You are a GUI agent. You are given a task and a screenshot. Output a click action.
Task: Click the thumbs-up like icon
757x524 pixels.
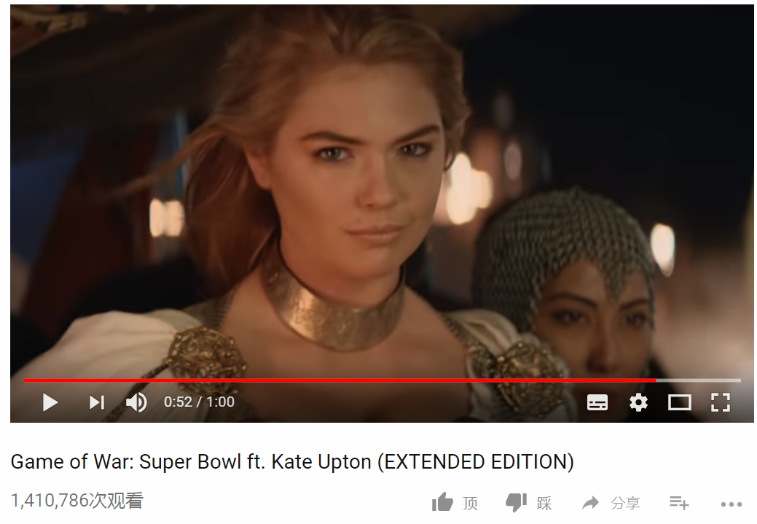coord(442,503)
